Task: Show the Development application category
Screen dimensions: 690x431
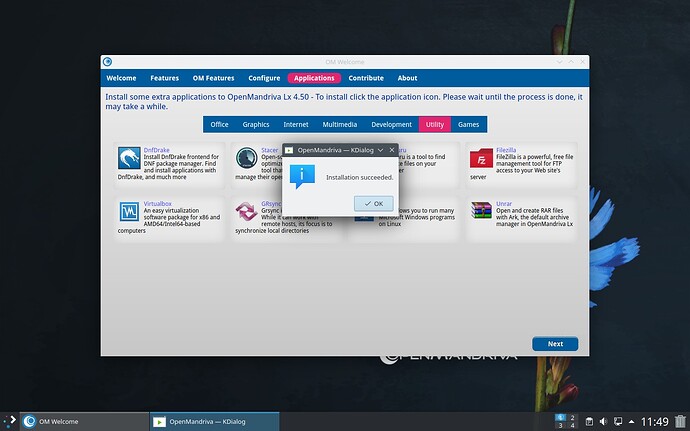Action: [392, 125]
